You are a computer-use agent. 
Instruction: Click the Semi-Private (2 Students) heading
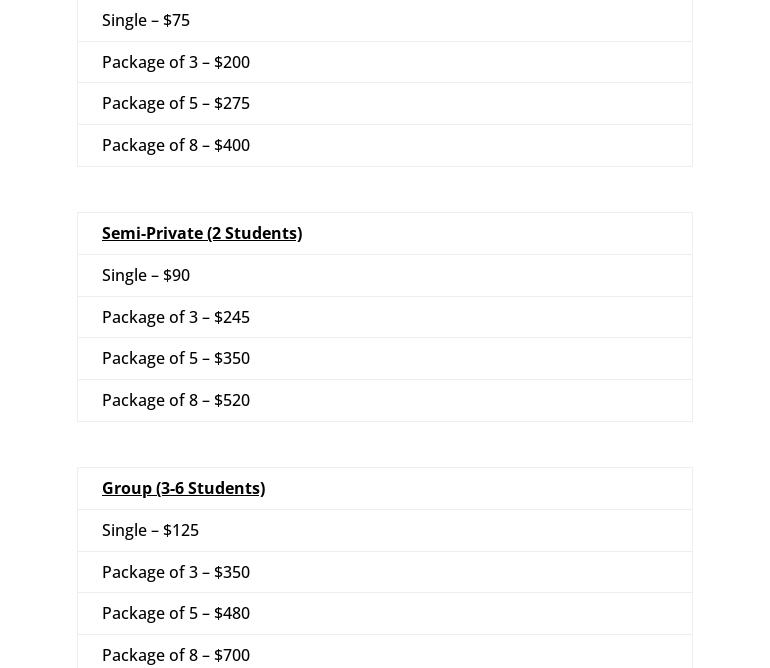pos(202,233)
